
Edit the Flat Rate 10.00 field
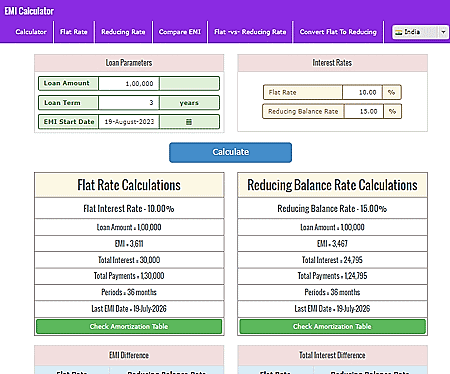click(x=362, y=92)
